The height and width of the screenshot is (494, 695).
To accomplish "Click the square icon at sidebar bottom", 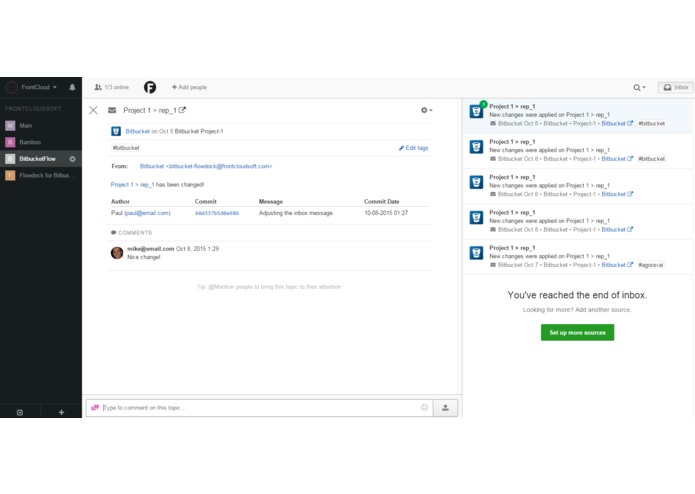I will click(20, 412).
